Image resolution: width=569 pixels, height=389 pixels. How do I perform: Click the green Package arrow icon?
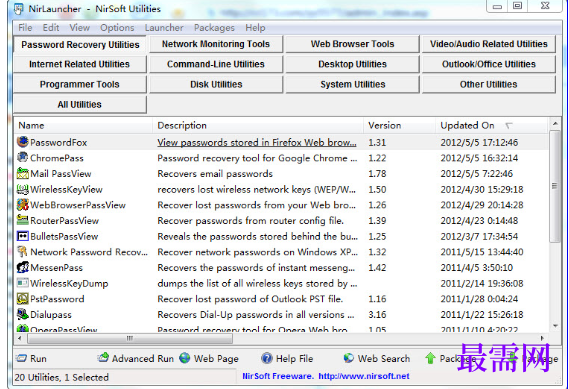[x=430, y=358]
